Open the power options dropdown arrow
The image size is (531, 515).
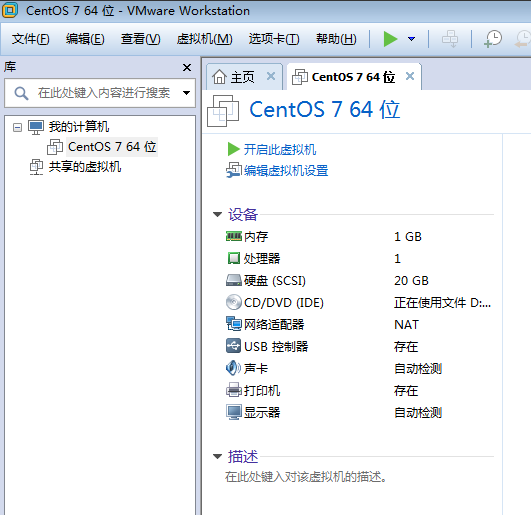(411, 39)
